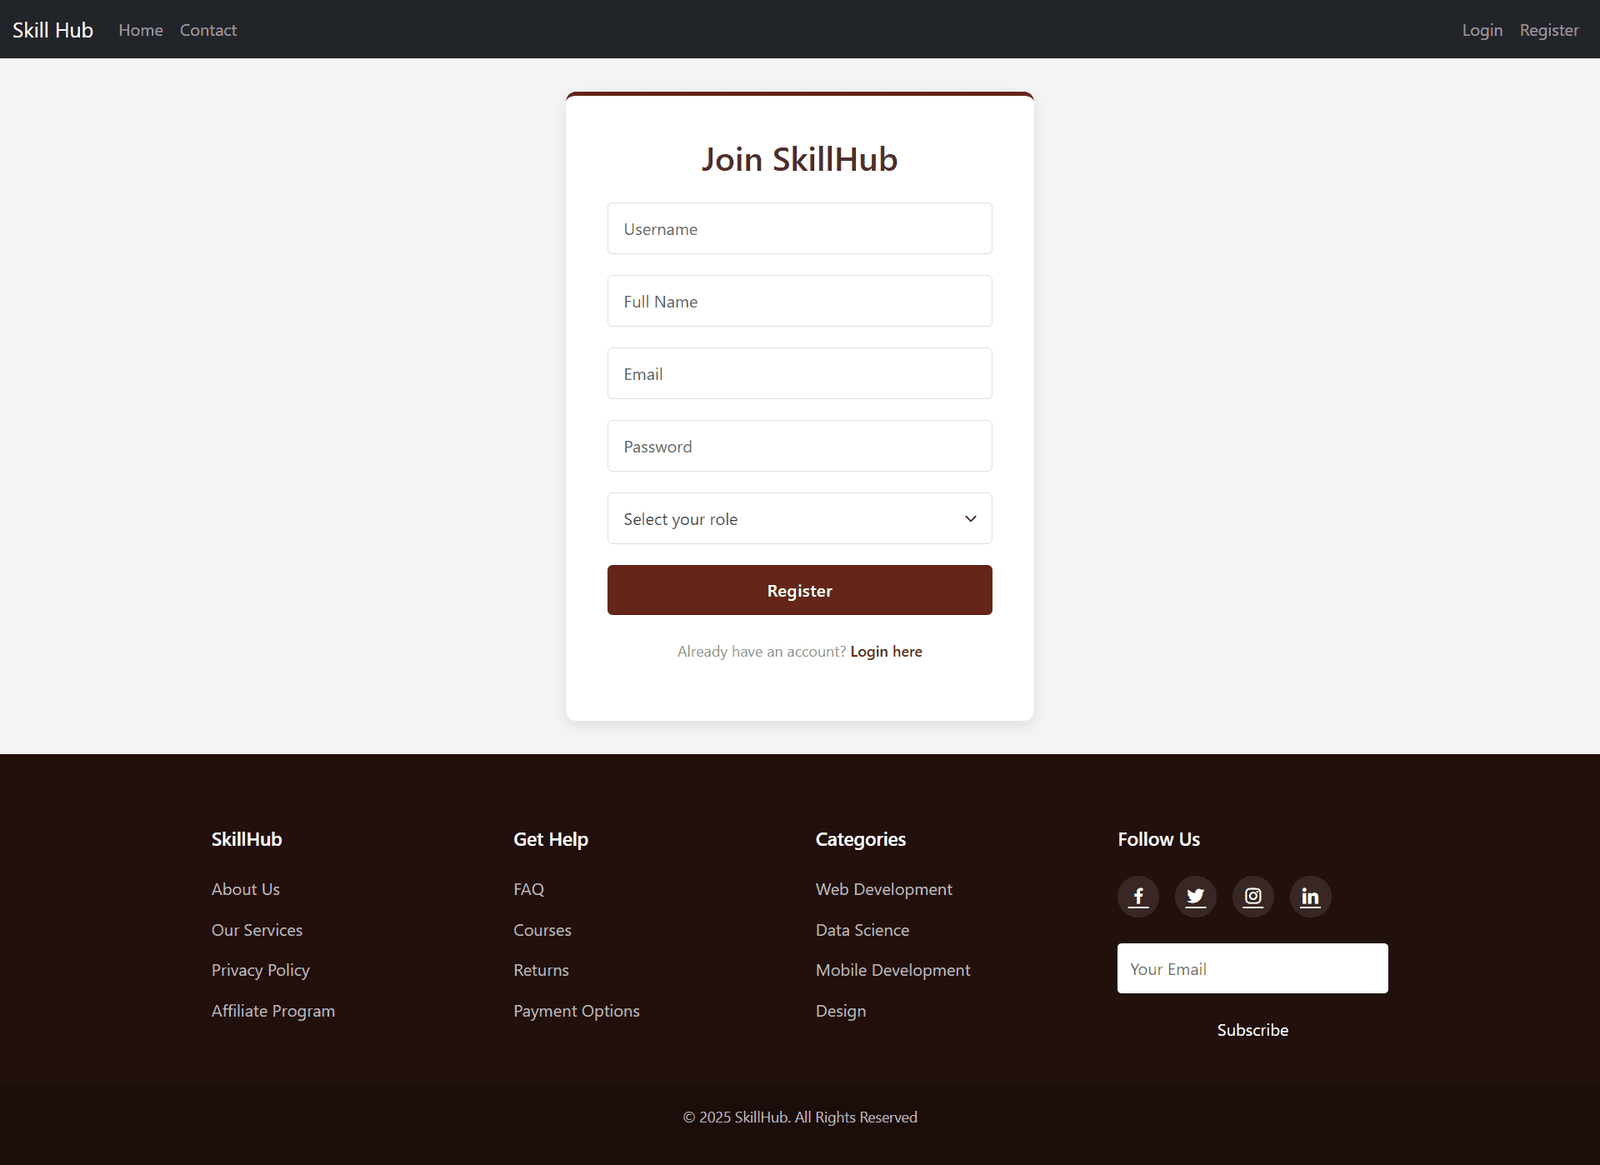
Task: Open the Privacy Policy link
Action: pos(260,969)
